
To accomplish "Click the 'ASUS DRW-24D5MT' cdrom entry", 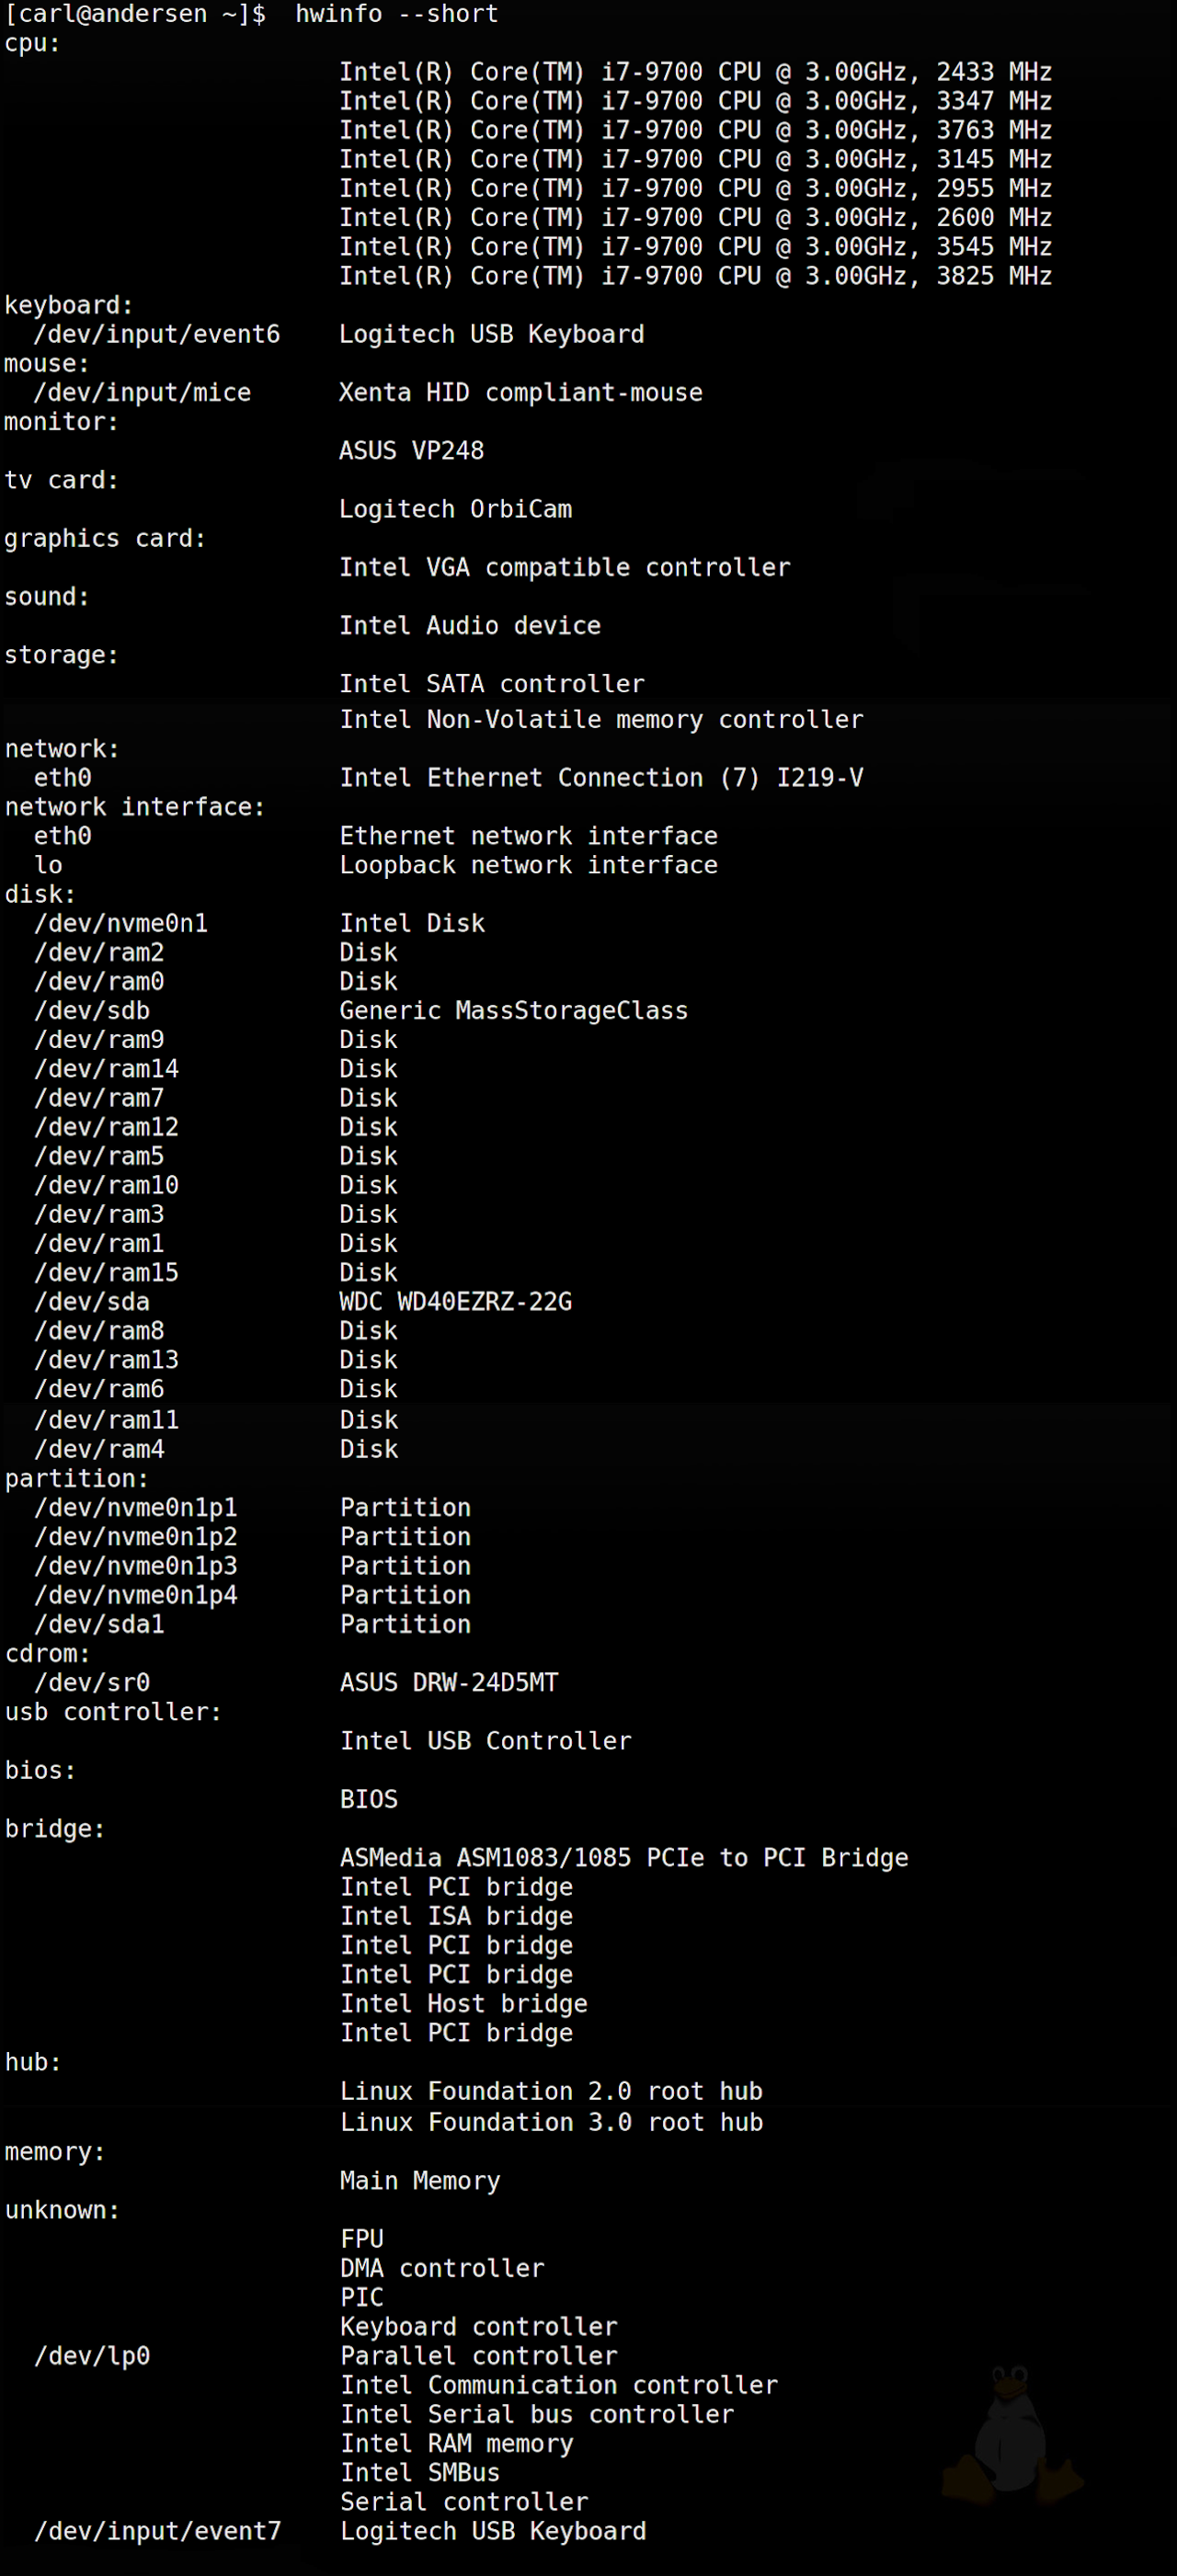I will (x=448, y=1682).
